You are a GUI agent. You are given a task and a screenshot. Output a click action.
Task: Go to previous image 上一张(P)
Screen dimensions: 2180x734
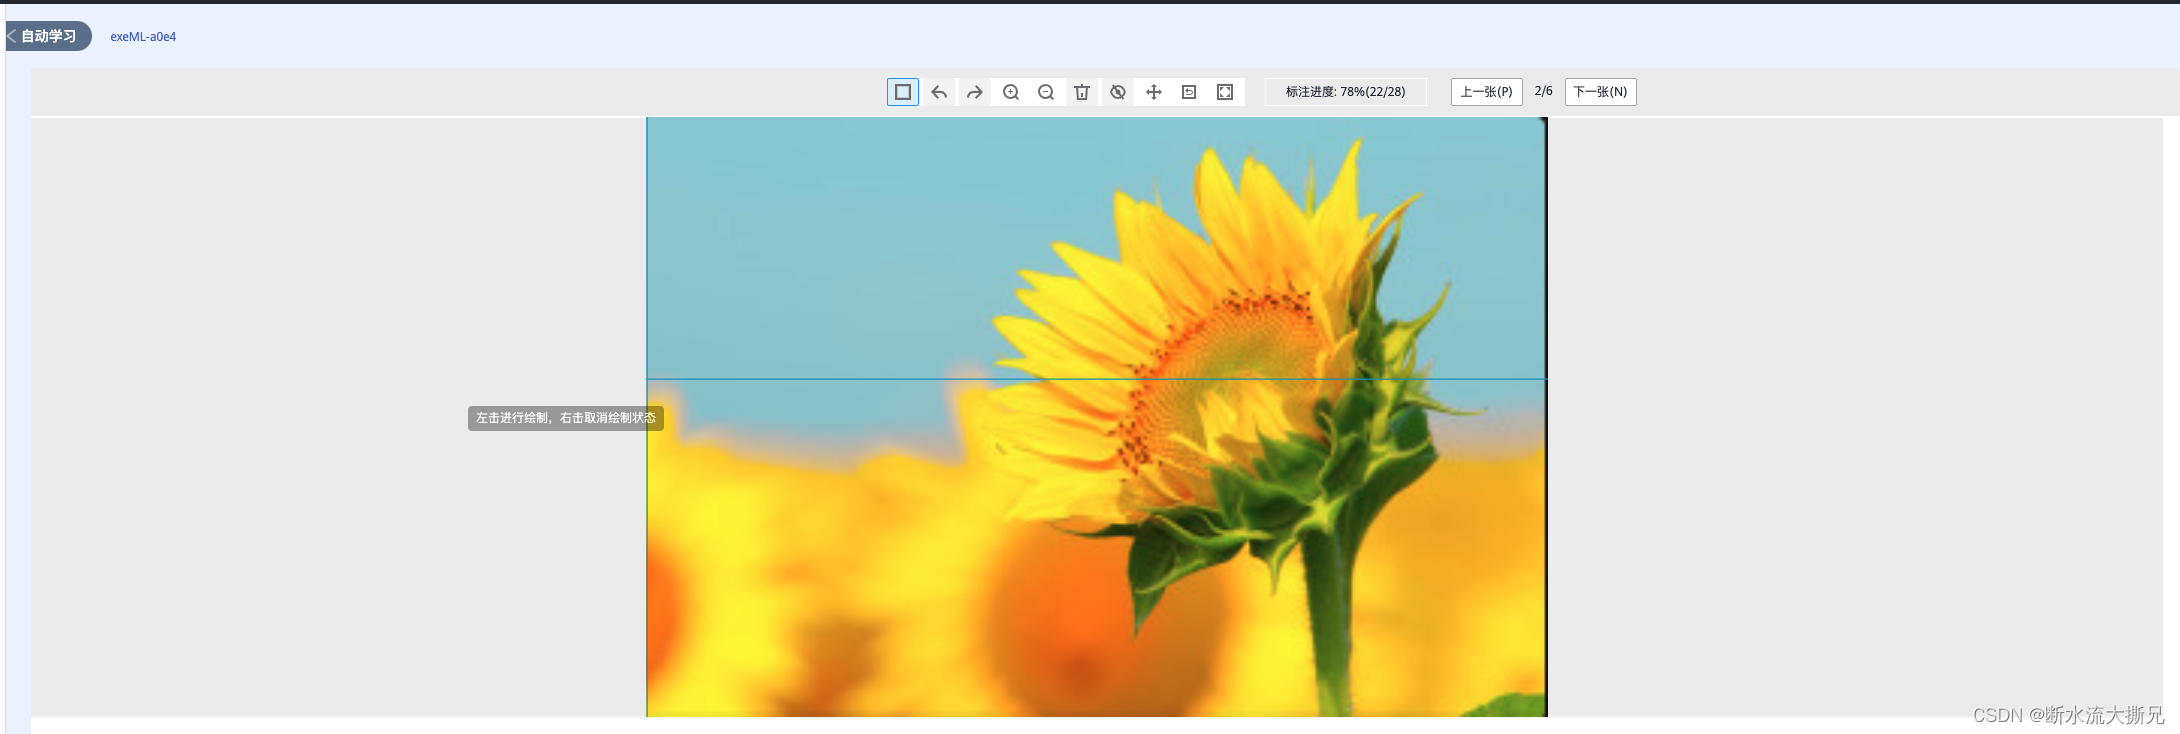(1487, 92)
